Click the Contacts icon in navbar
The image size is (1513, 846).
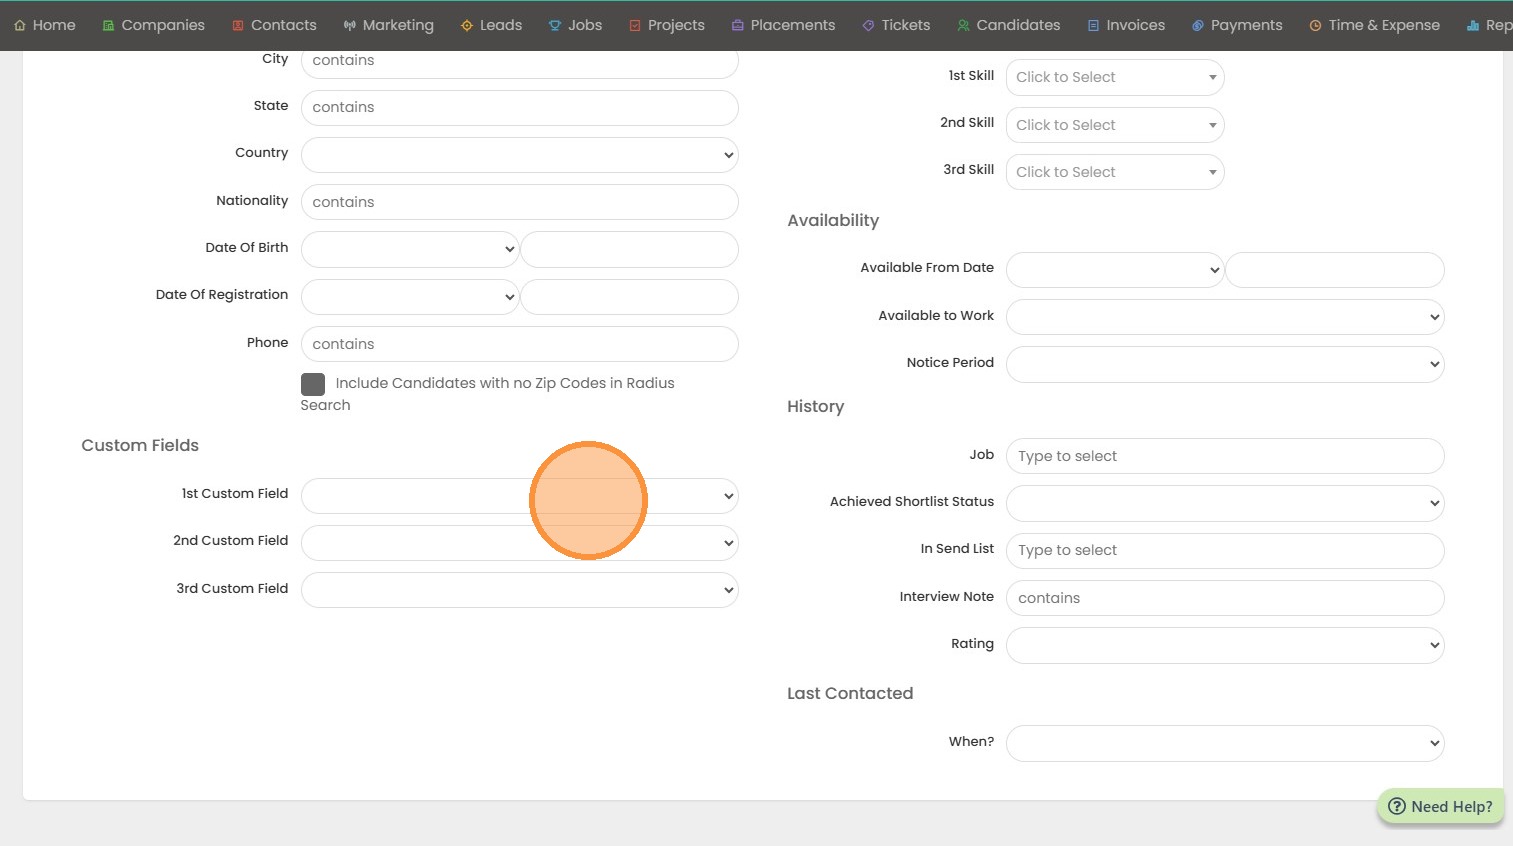point(238,26)
